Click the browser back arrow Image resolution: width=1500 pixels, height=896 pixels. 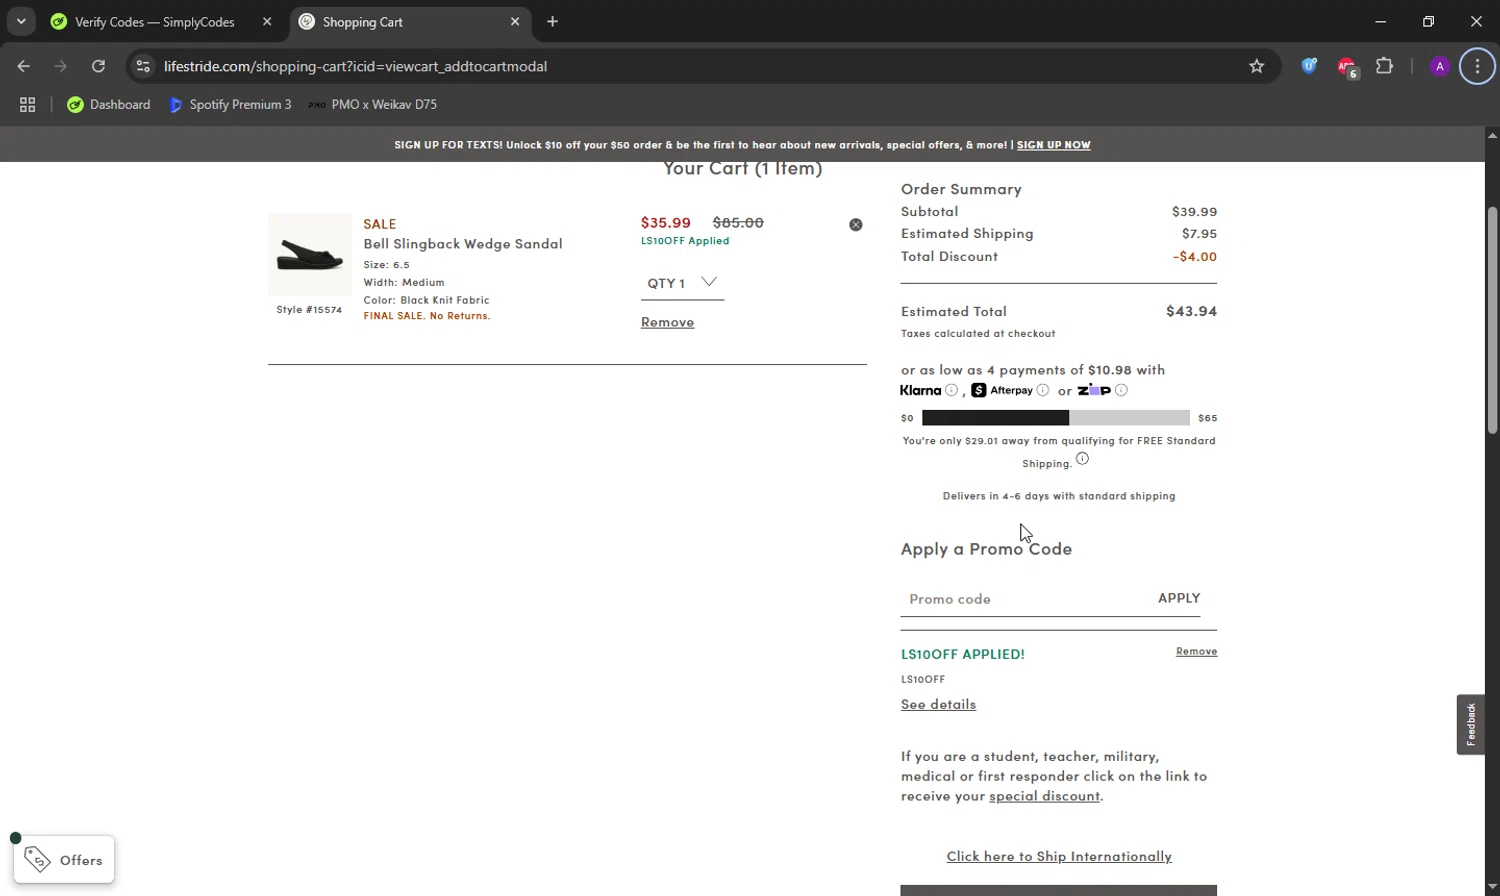[x=24, y=66]
